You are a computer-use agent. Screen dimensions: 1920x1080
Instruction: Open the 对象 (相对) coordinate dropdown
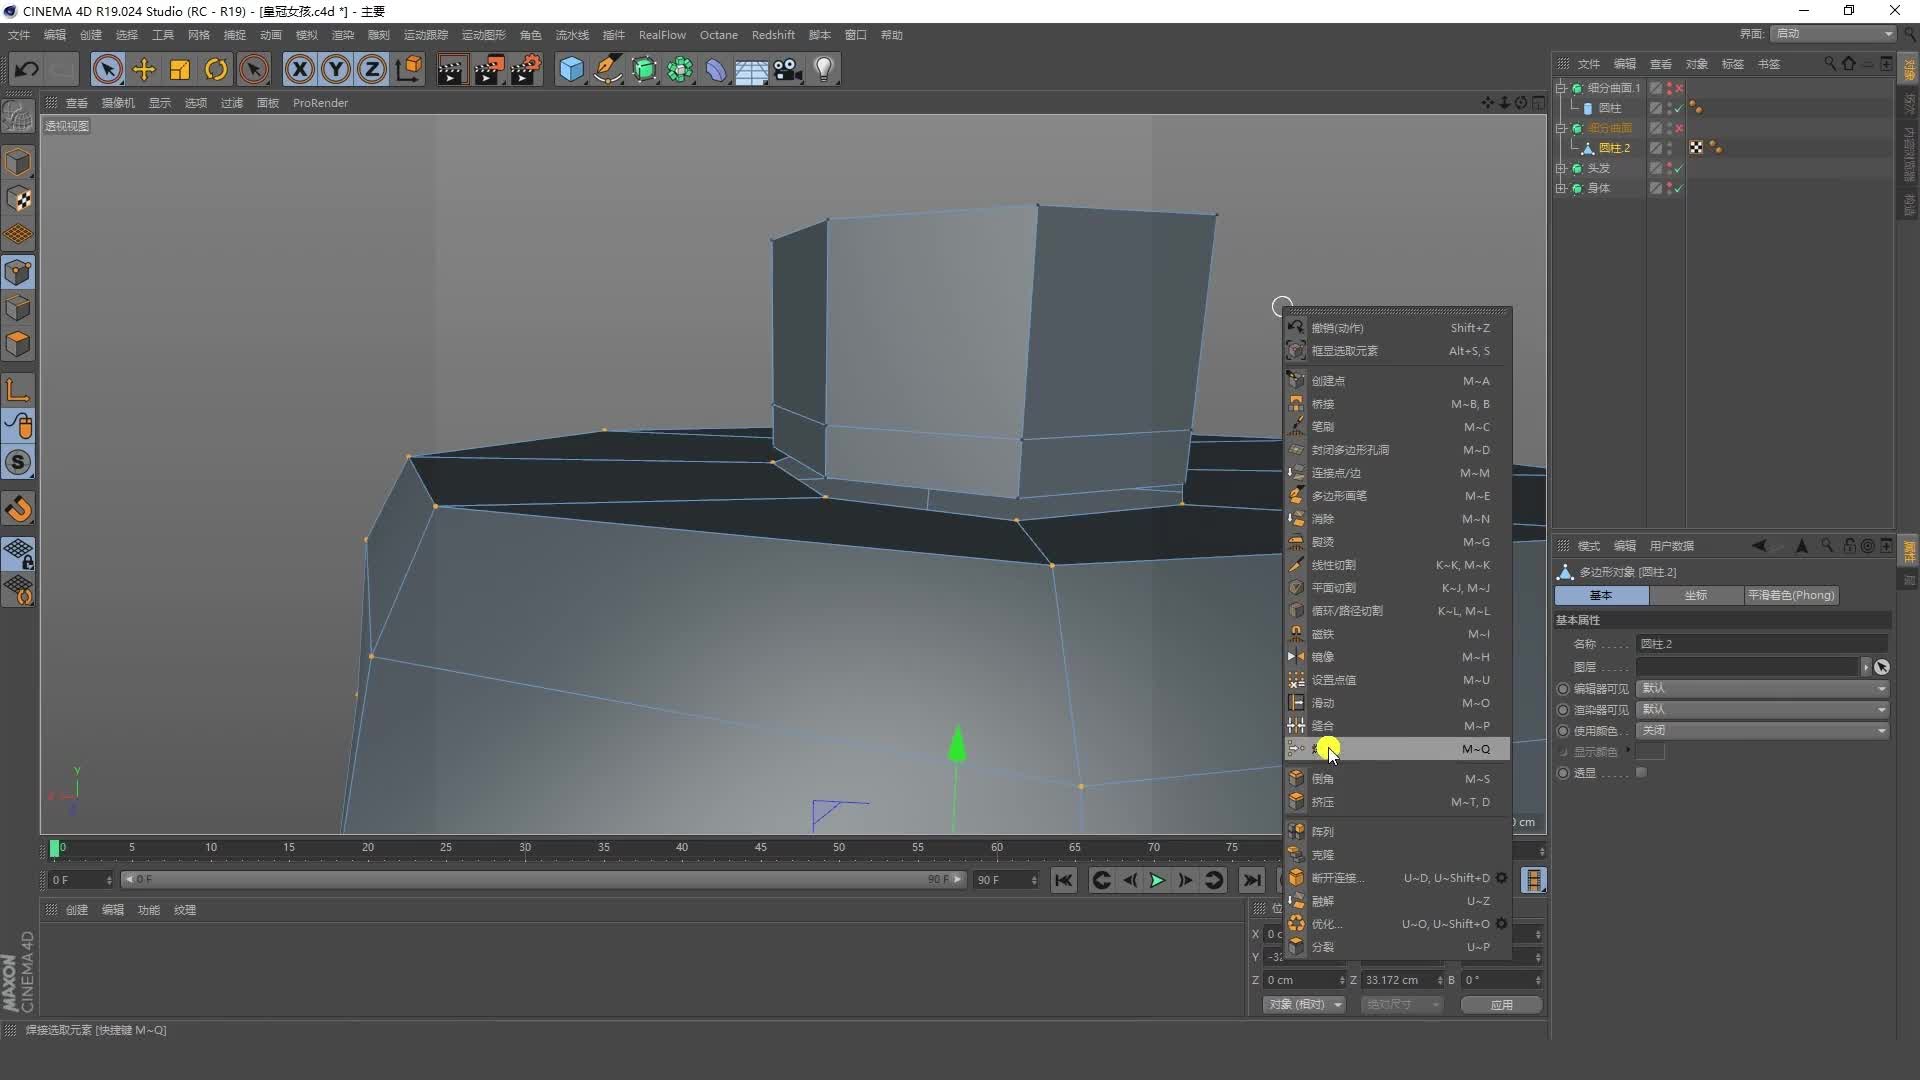(x=1304, y=1004)
